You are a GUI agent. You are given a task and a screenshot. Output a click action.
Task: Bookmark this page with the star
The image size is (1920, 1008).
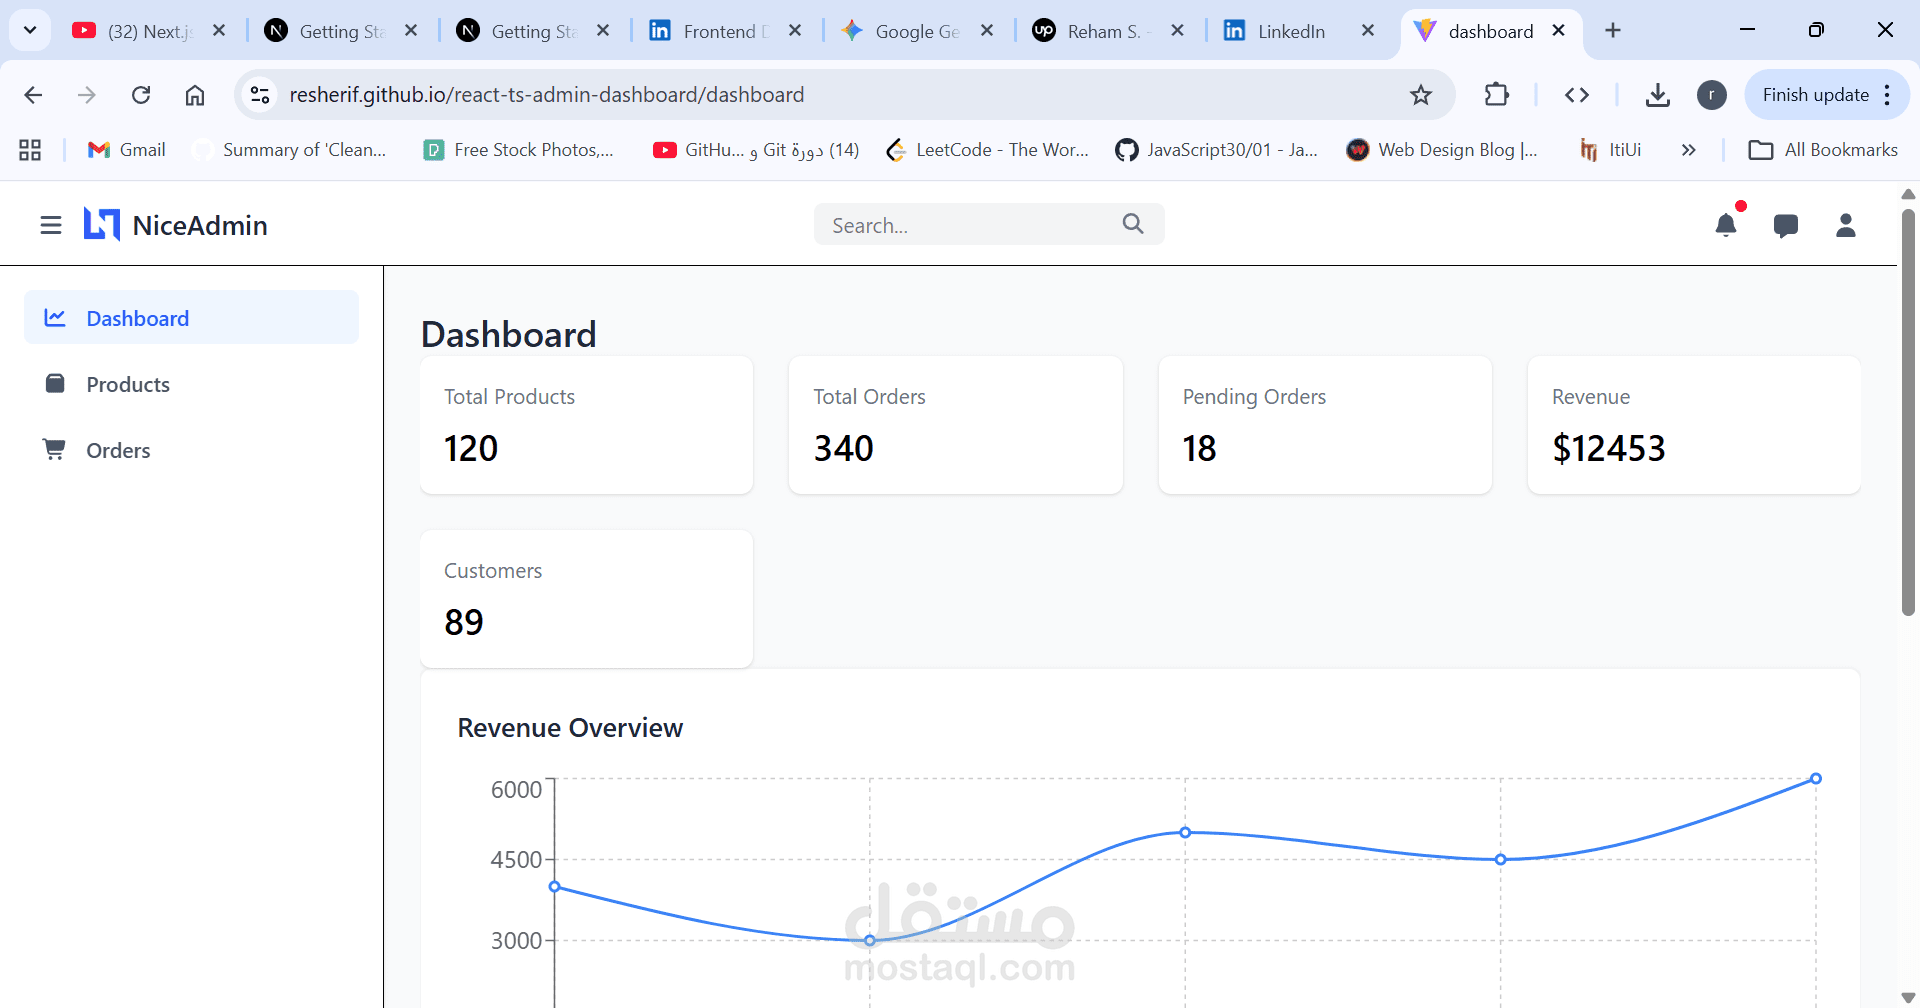tap(1421, 95)
